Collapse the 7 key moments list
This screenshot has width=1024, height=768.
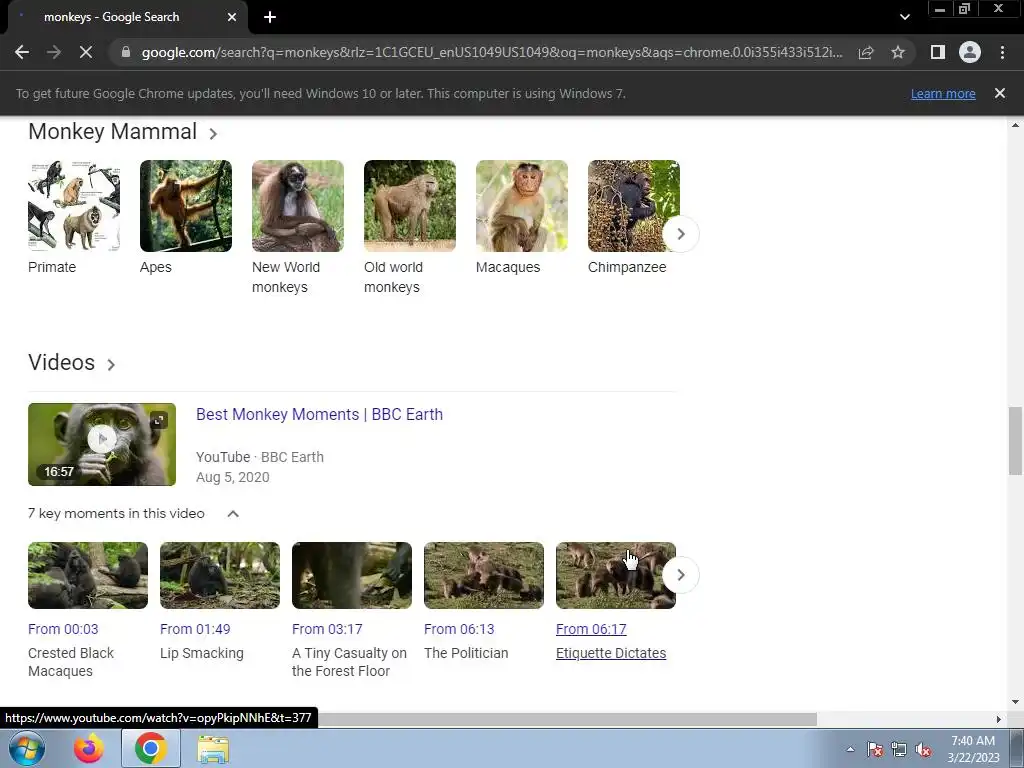[x=233, y=514]
